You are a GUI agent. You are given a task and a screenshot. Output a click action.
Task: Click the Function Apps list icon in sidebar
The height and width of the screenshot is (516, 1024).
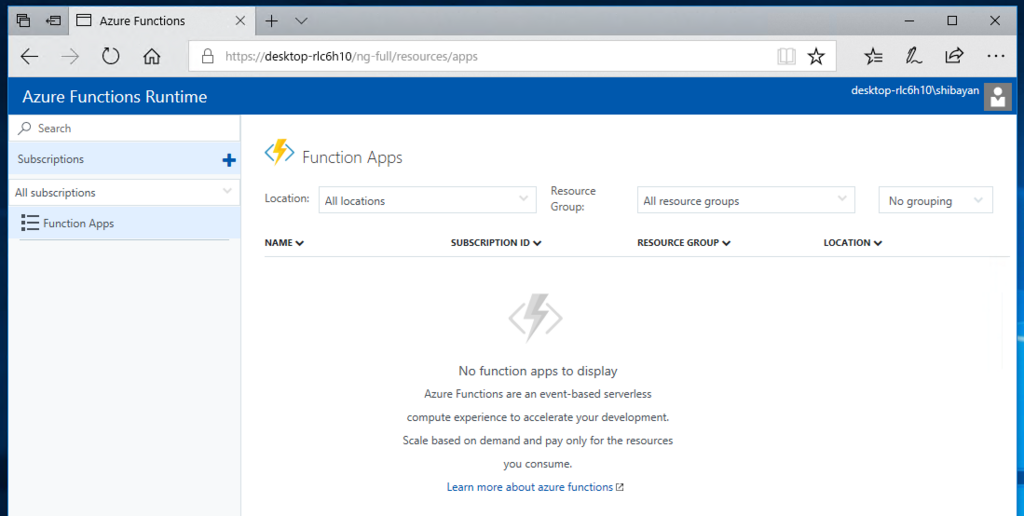pyautogui.click(x=30, y=223)
